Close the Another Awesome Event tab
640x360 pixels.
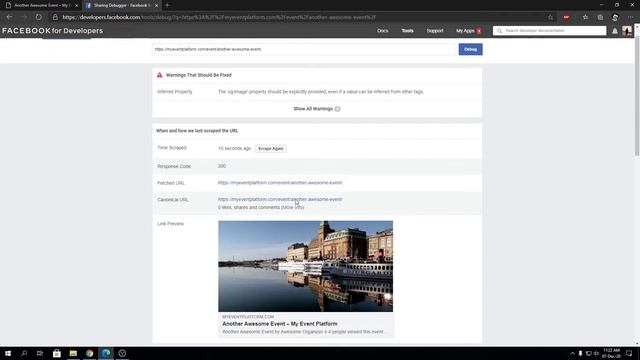pos(76,5)
